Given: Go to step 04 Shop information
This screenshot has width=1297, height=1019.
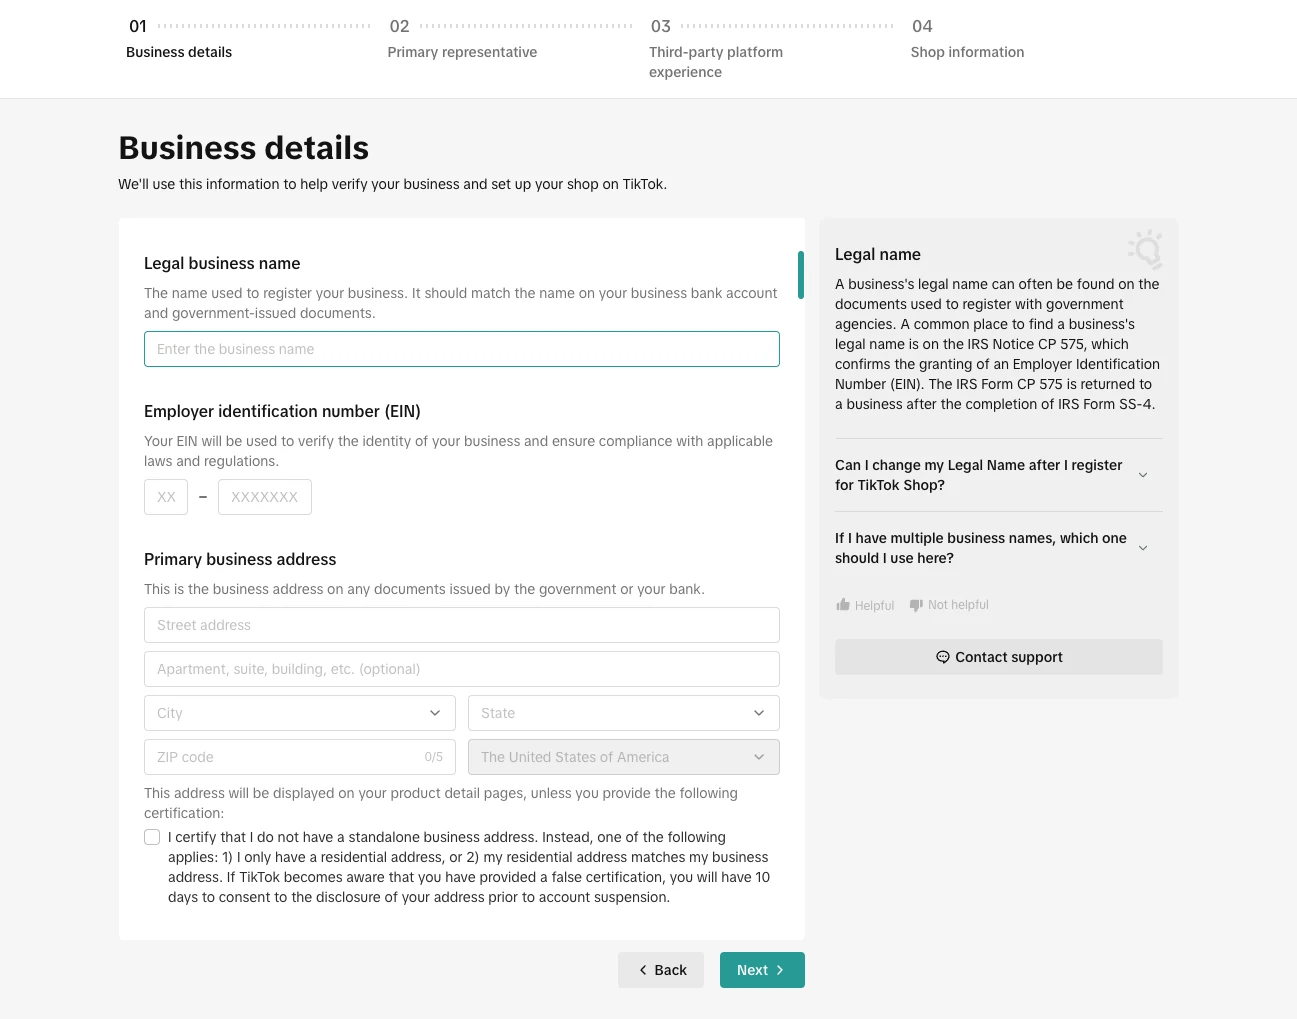Looking at the screenshot, I should coord(967,52).
